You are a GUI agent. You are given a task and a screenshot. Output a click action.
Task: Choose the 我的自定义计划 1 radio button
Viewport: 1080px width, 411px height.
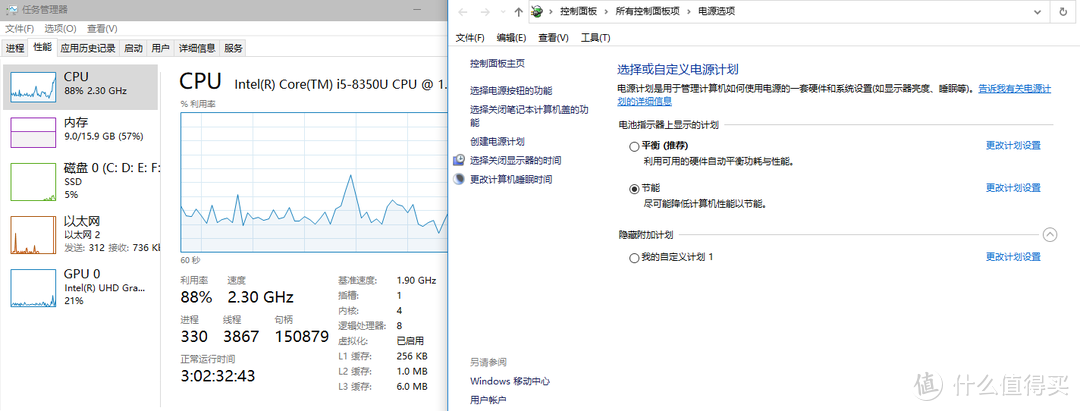(x=634, y=258)
